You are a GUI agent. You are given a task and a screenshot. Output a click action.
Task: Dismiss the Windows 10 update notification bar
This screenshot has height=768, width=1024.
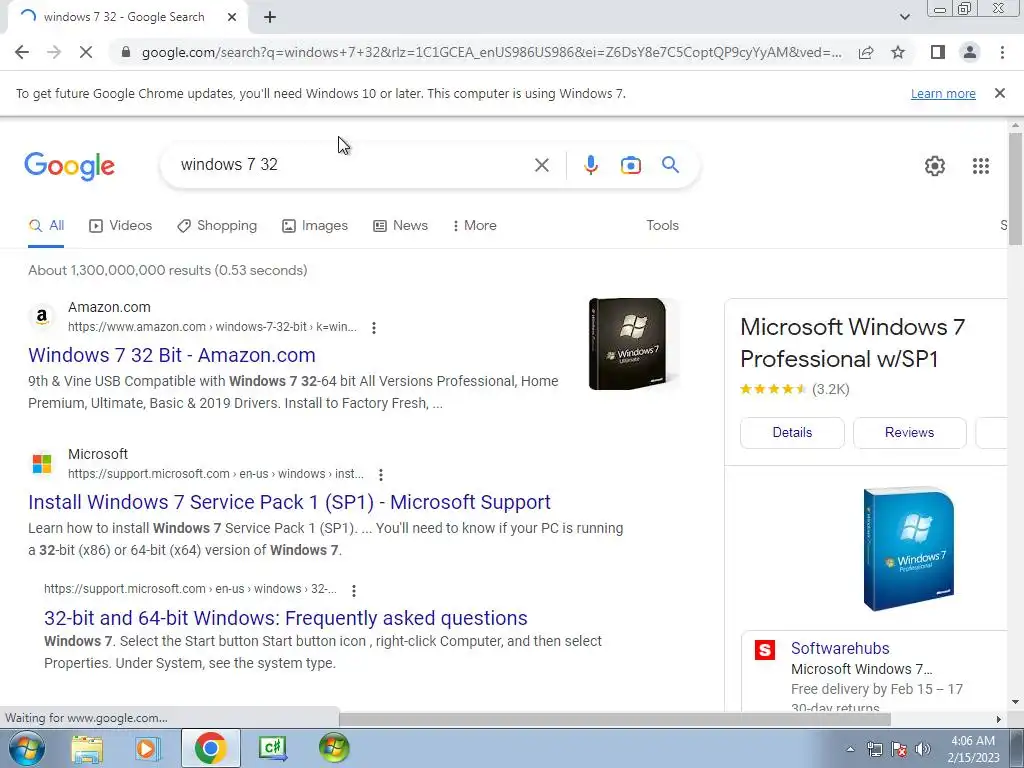coord(1000,93)
